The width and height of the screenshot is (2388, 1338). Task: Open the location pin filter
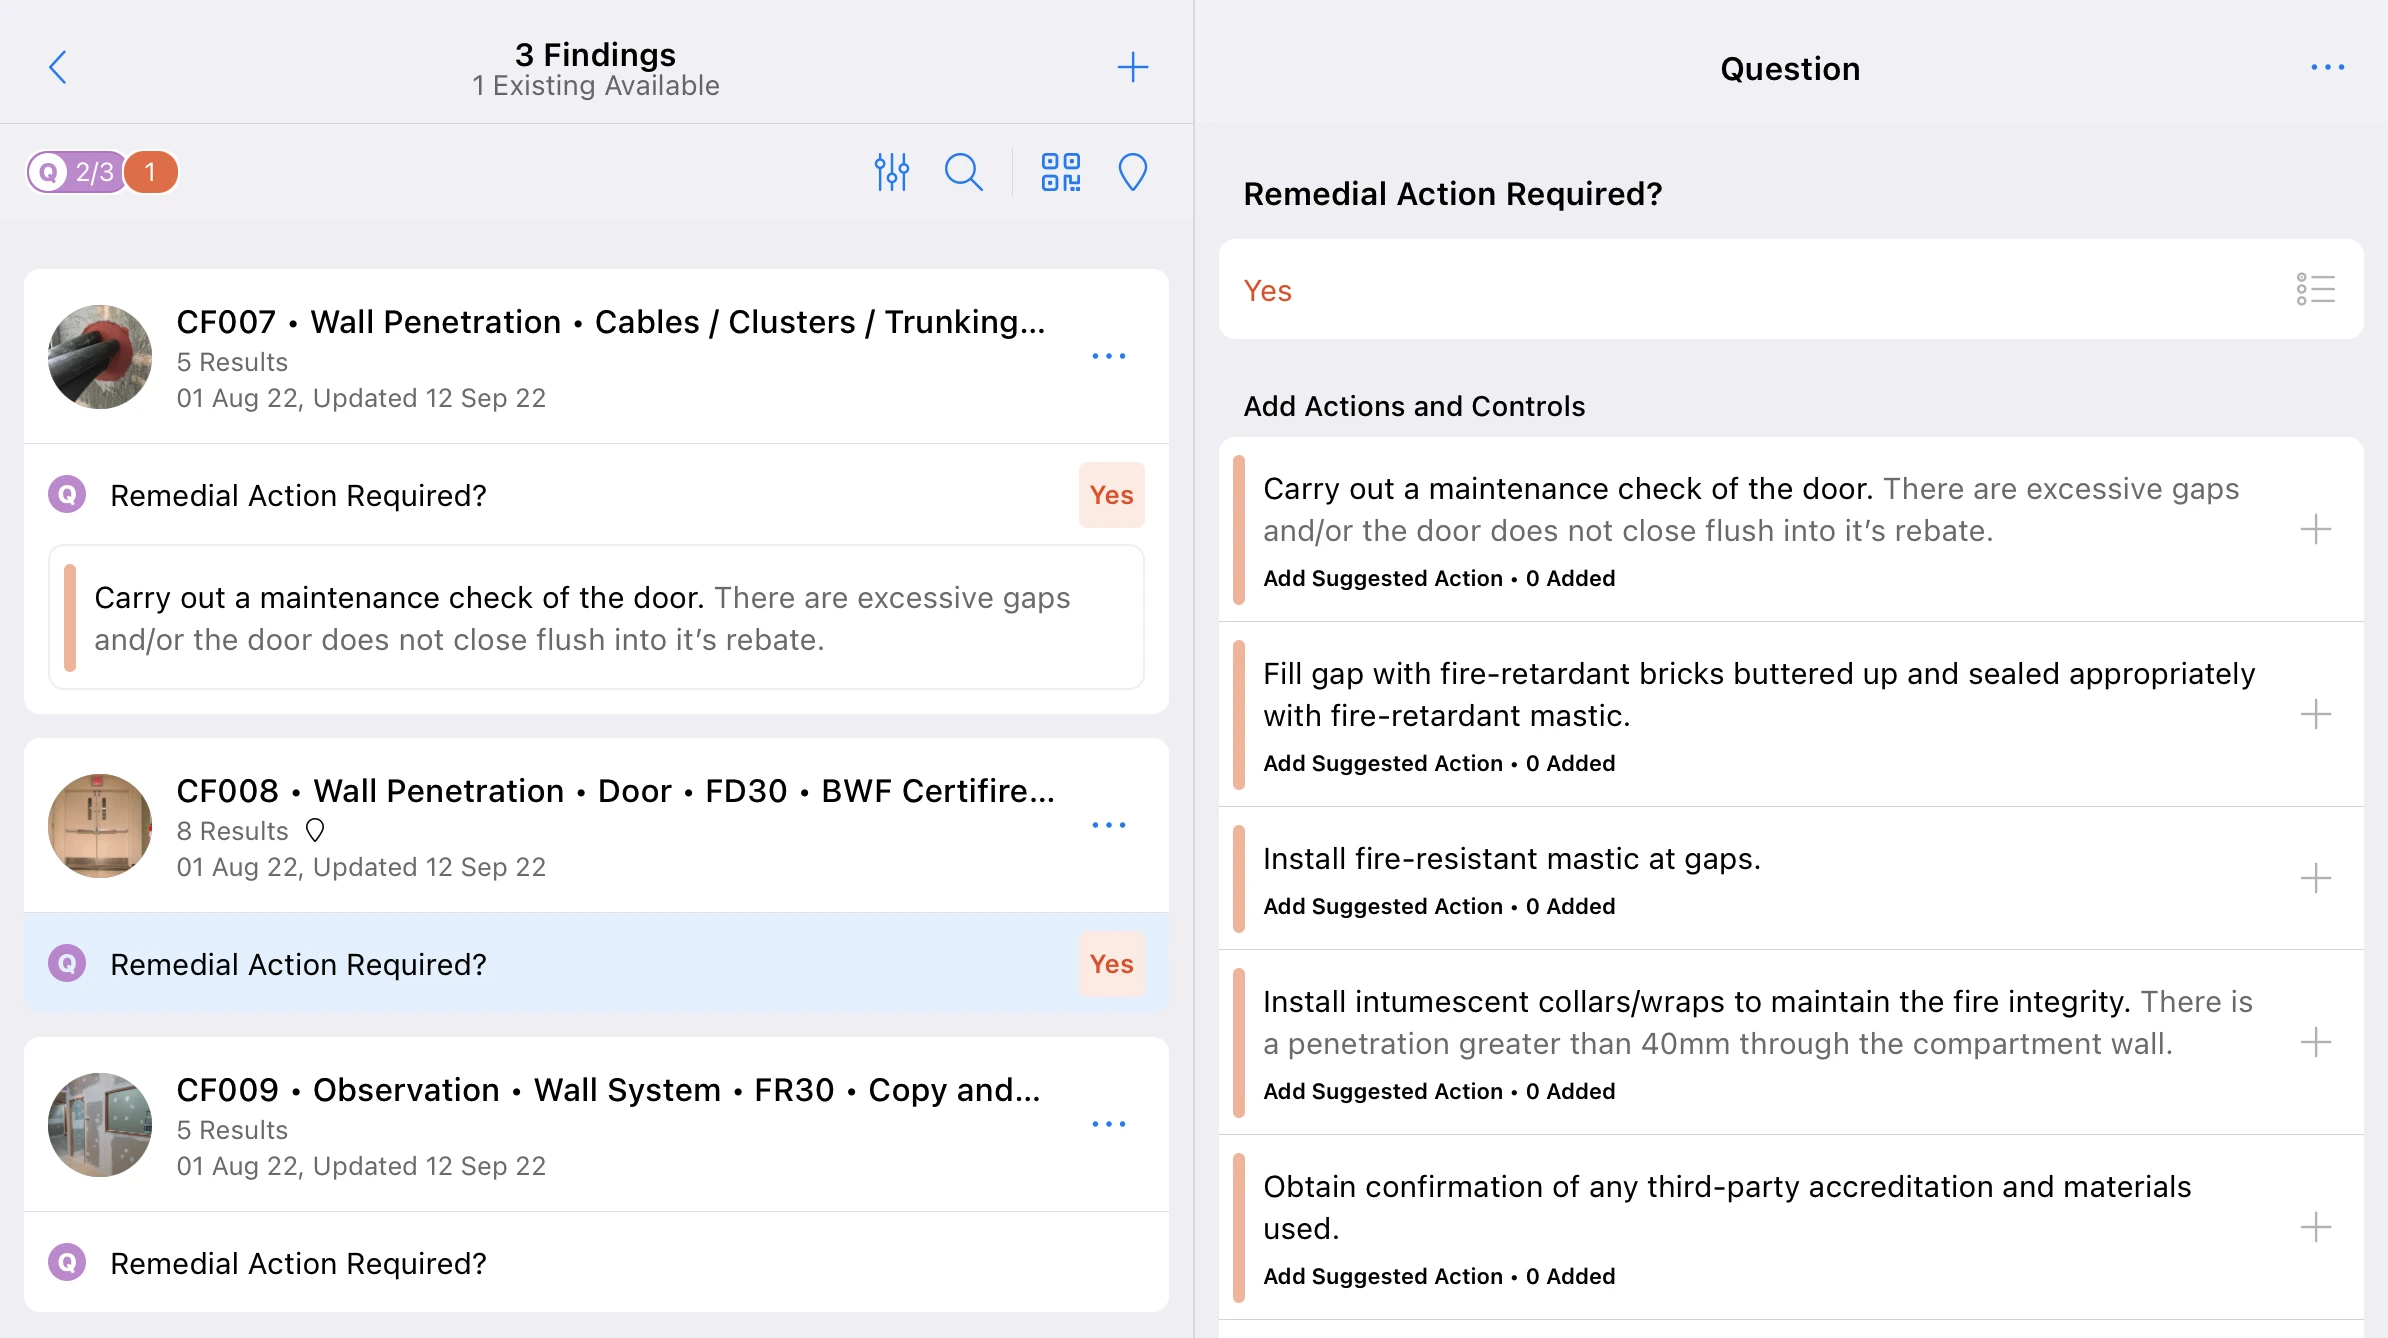[1132, 172]
